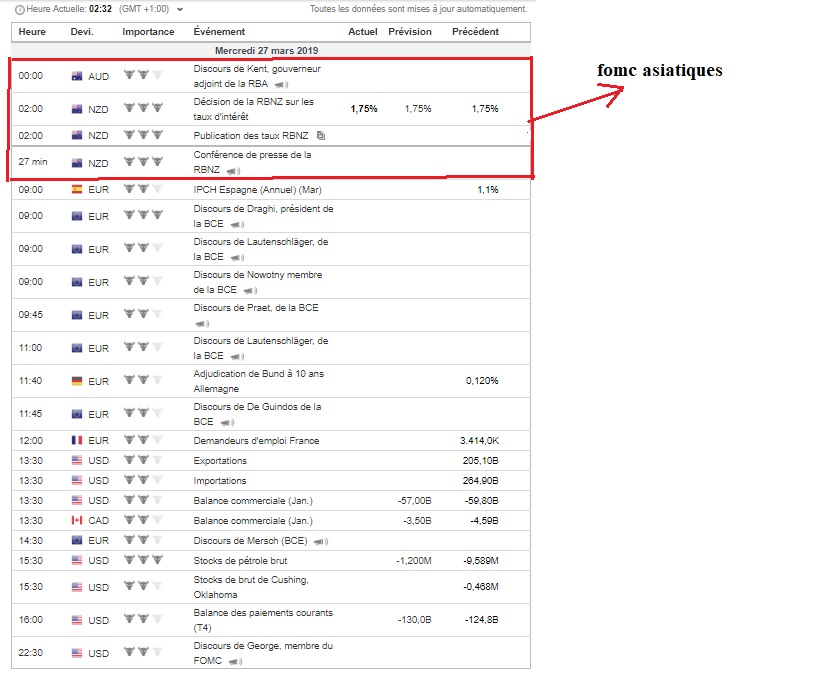The height and width of the screenshot is (675, 815).
Task: Open Balance des paiements courants (T4)
Action: [263, 620]
